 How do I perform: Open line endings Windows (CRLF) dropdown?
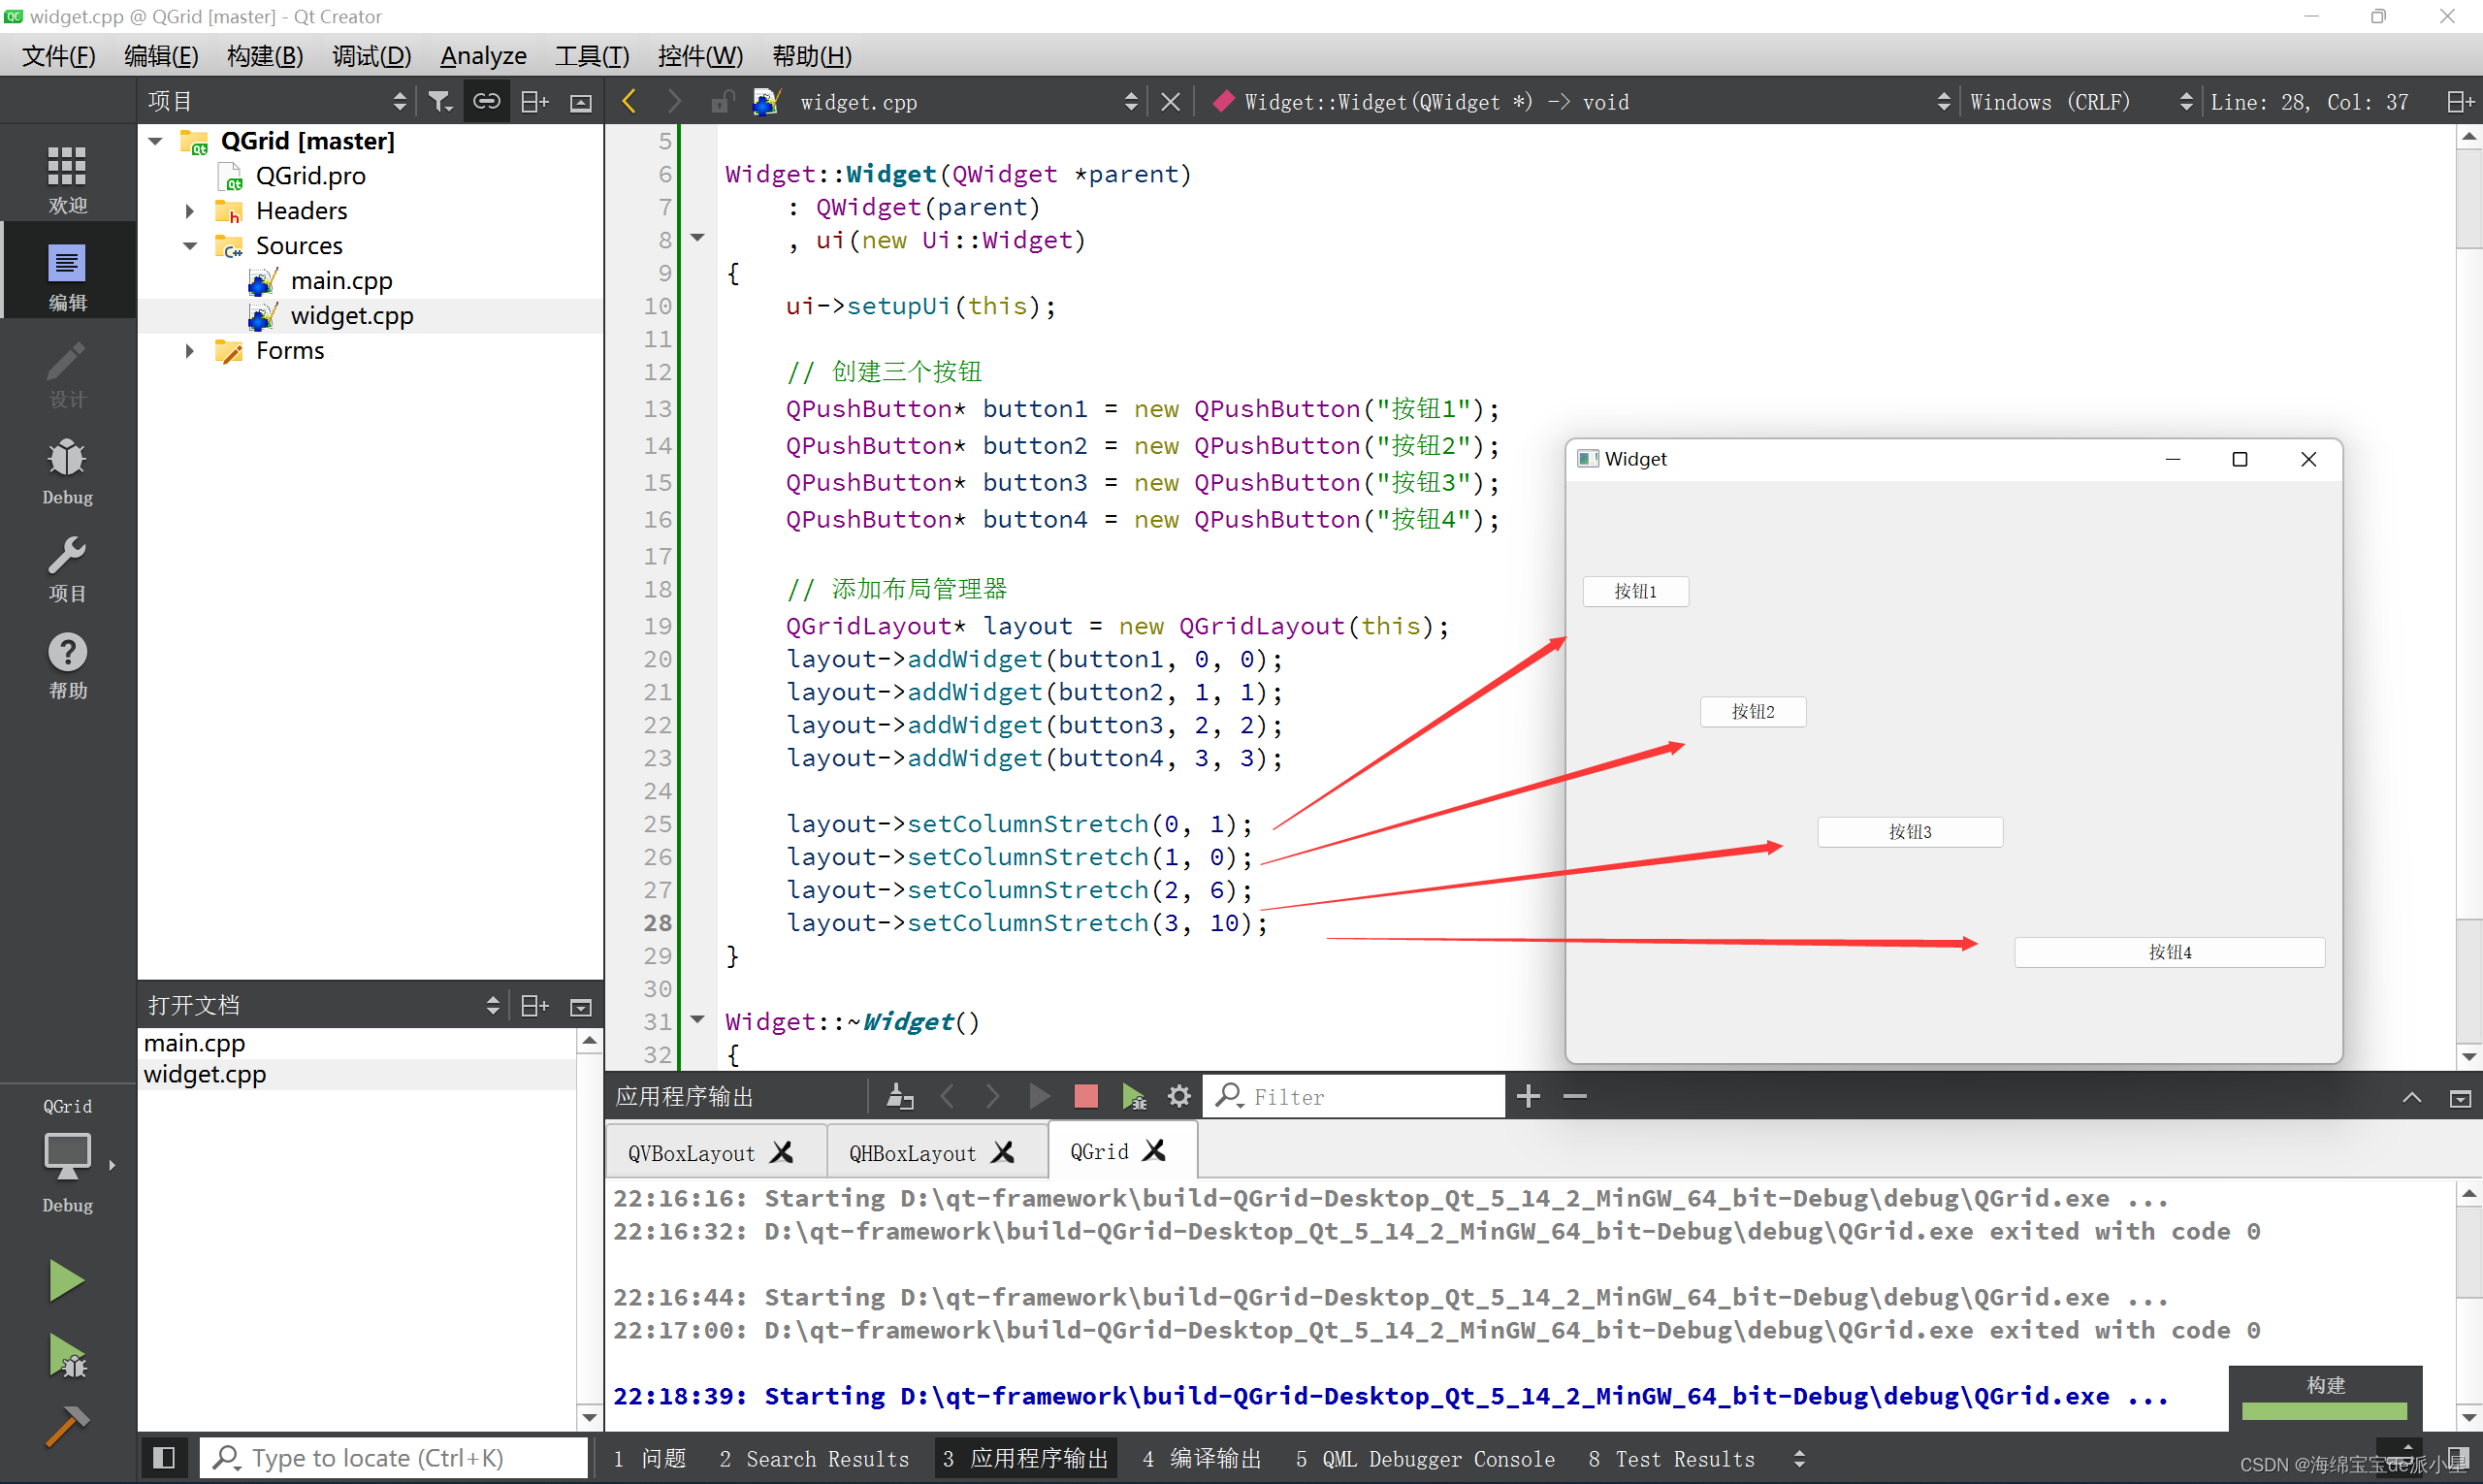[x=2080, y=101]
